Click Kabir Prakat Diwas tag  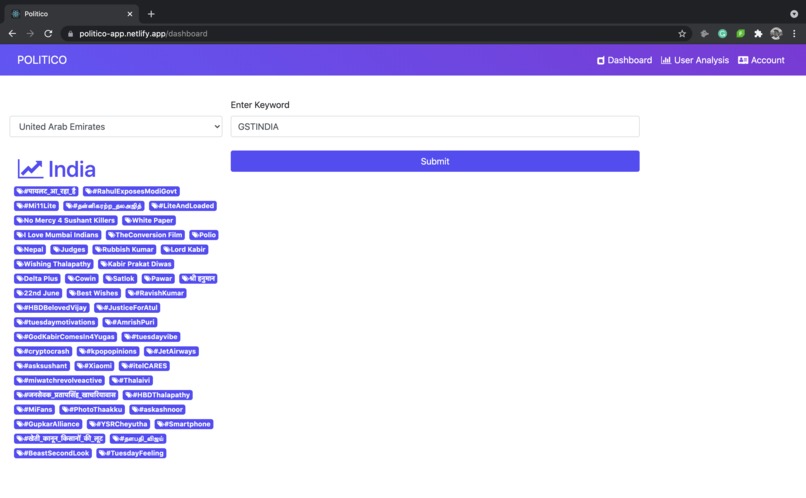(x=136, y=264)
